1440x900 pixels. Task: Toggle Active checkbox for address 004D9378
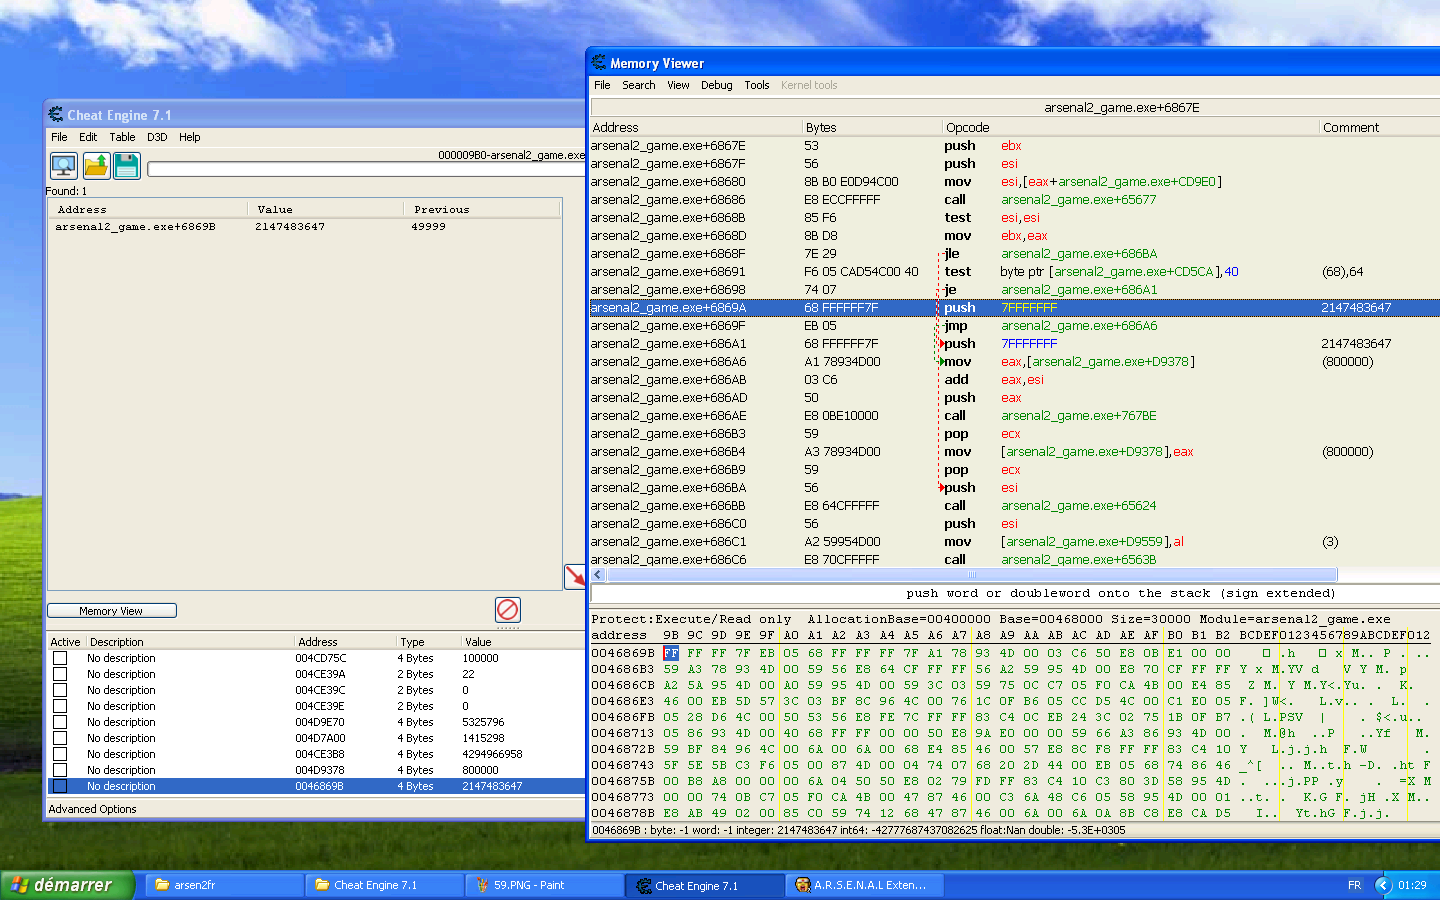tap(60, 770)
